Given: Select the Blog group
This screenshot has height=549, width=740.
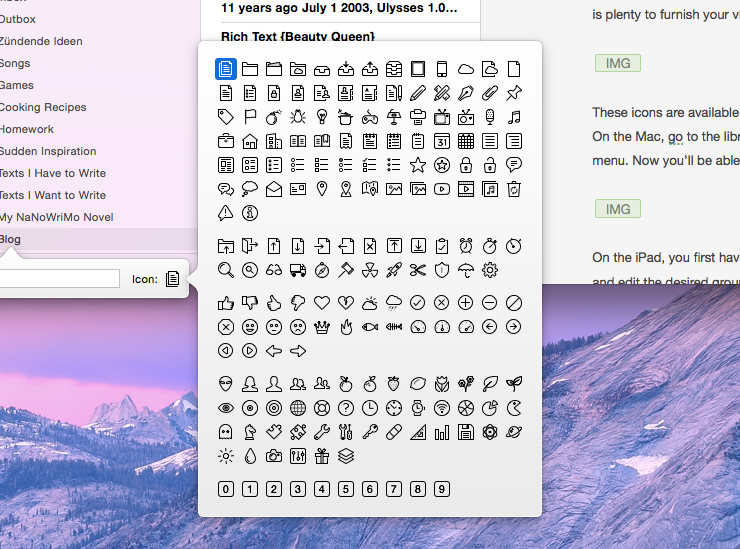Looking at the screenshot, I should [x=99, y=239].
